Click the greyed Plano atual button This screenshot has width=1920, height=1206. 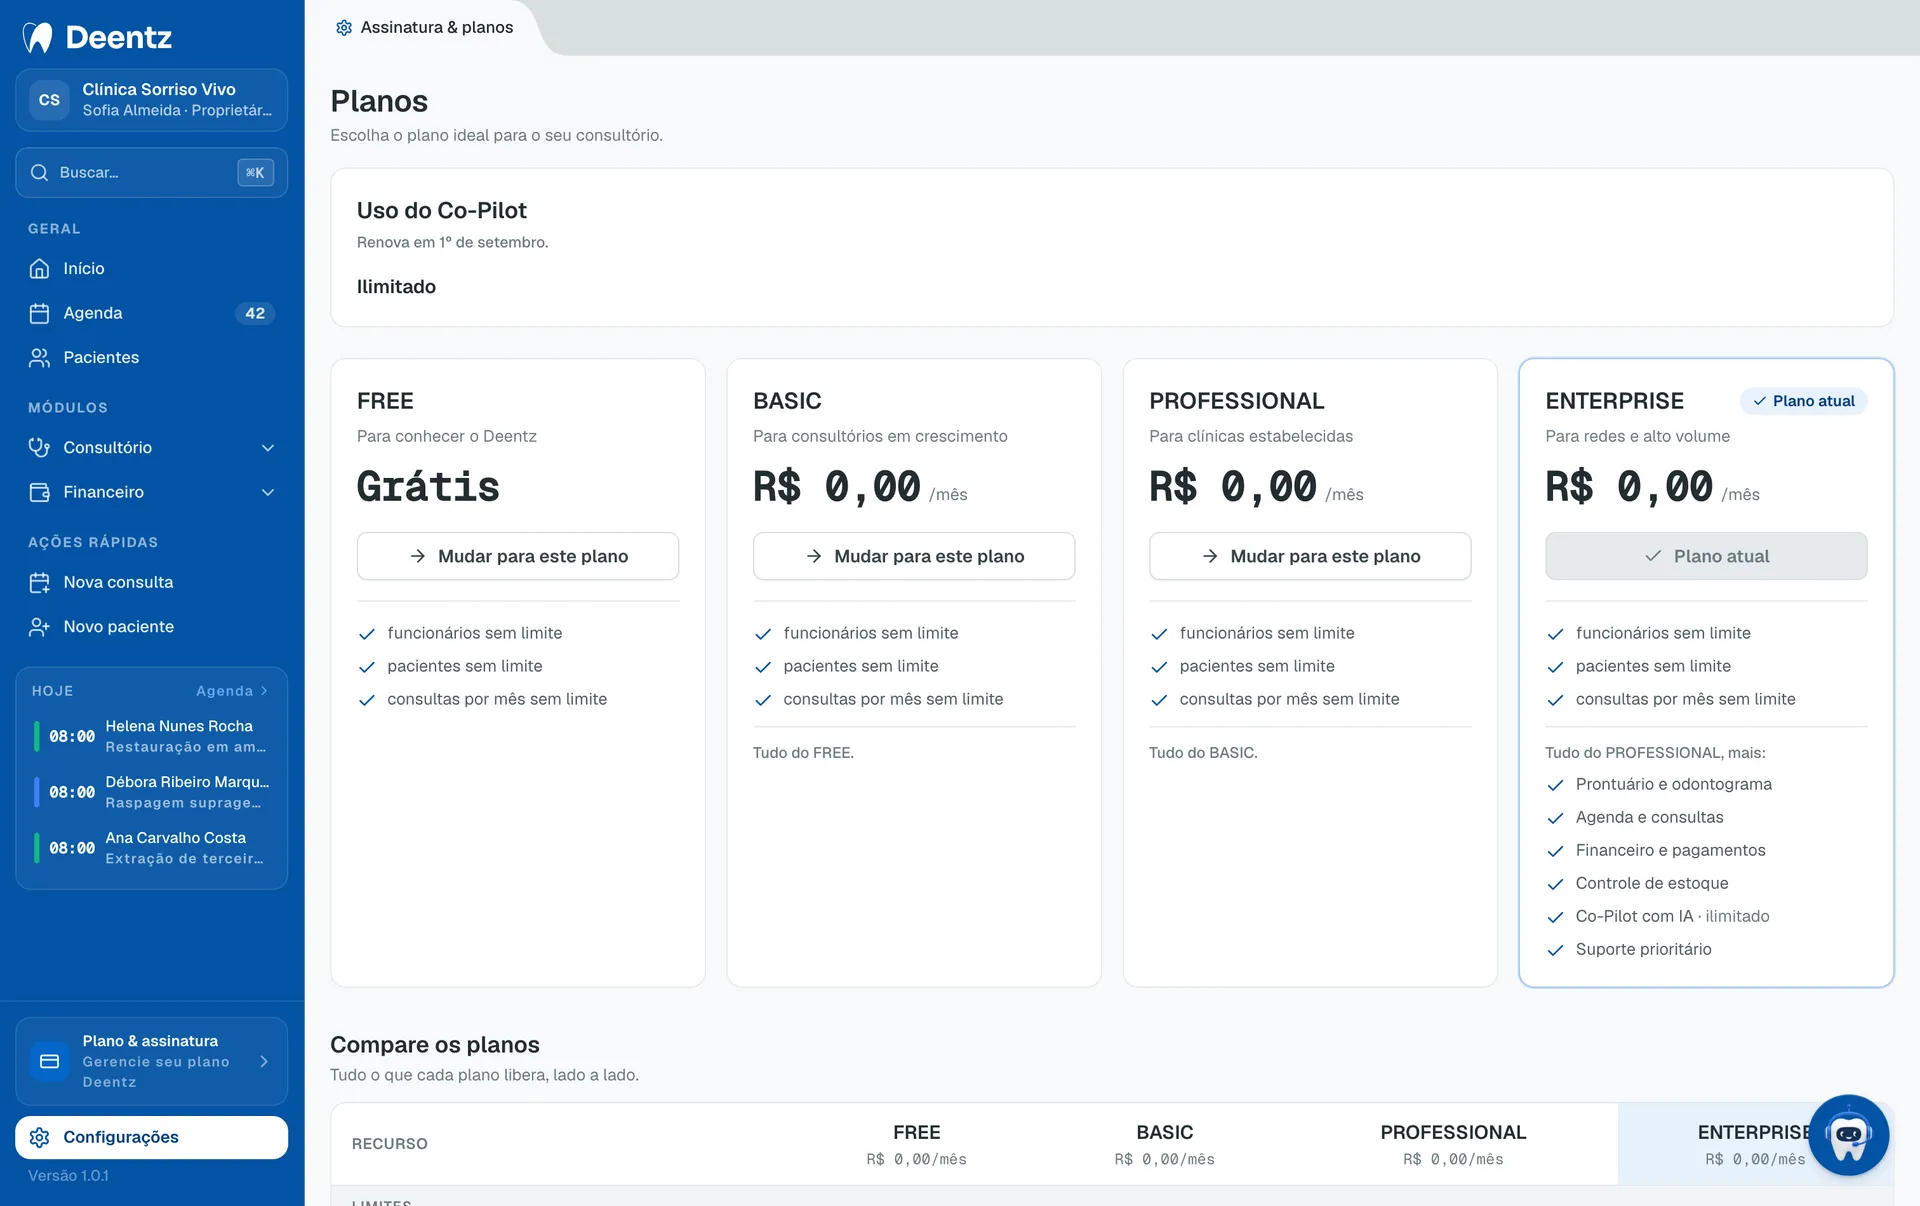[1706, 556]
